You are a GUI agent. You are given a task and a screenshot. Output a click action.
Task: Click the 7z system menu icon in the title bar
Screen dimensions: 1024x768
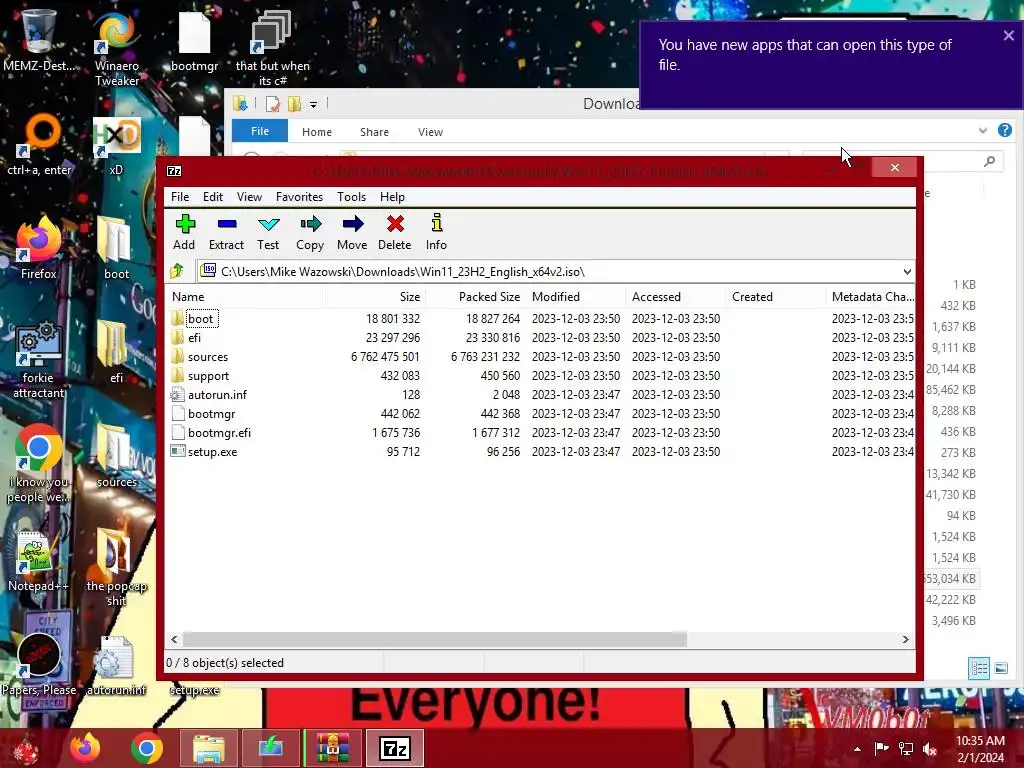click(x=174, y=171)
